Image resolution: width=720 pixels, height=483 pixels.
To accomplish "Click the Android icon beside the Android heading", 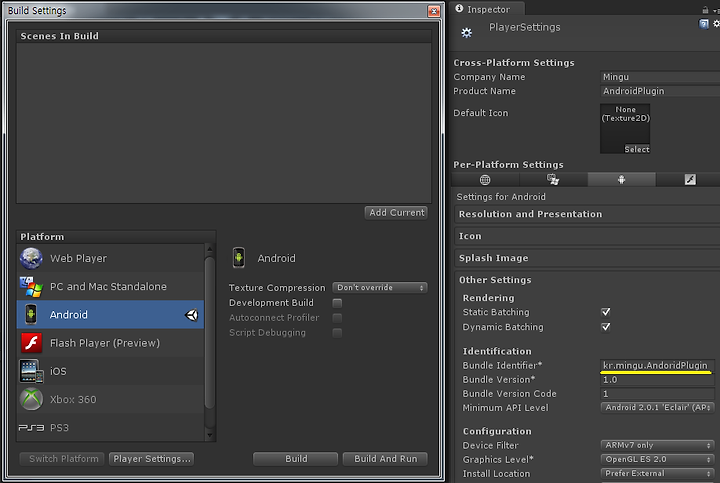I will 239,258.
